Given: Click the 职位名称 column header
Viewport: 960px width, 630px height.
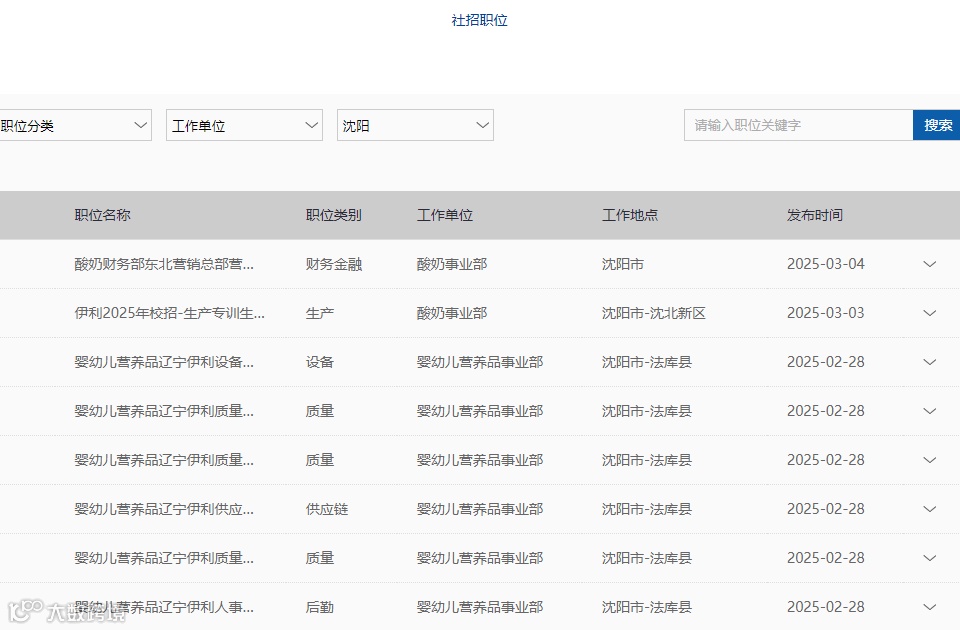Looking at the screenshot, I should point(102,215).
